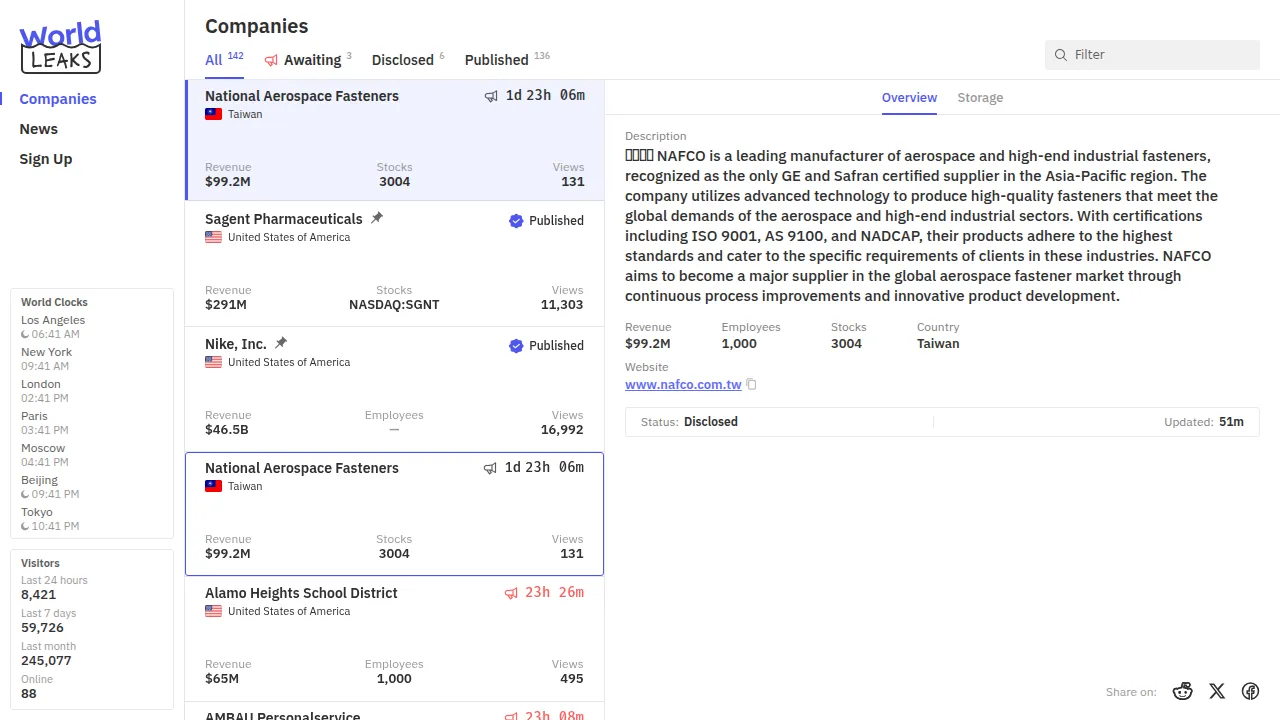Image resolution: width=1280 pixels, height=720 pixels.
Task: Click the red megaphone icon on Alamo Heights
Action: [x=511, y=593]
